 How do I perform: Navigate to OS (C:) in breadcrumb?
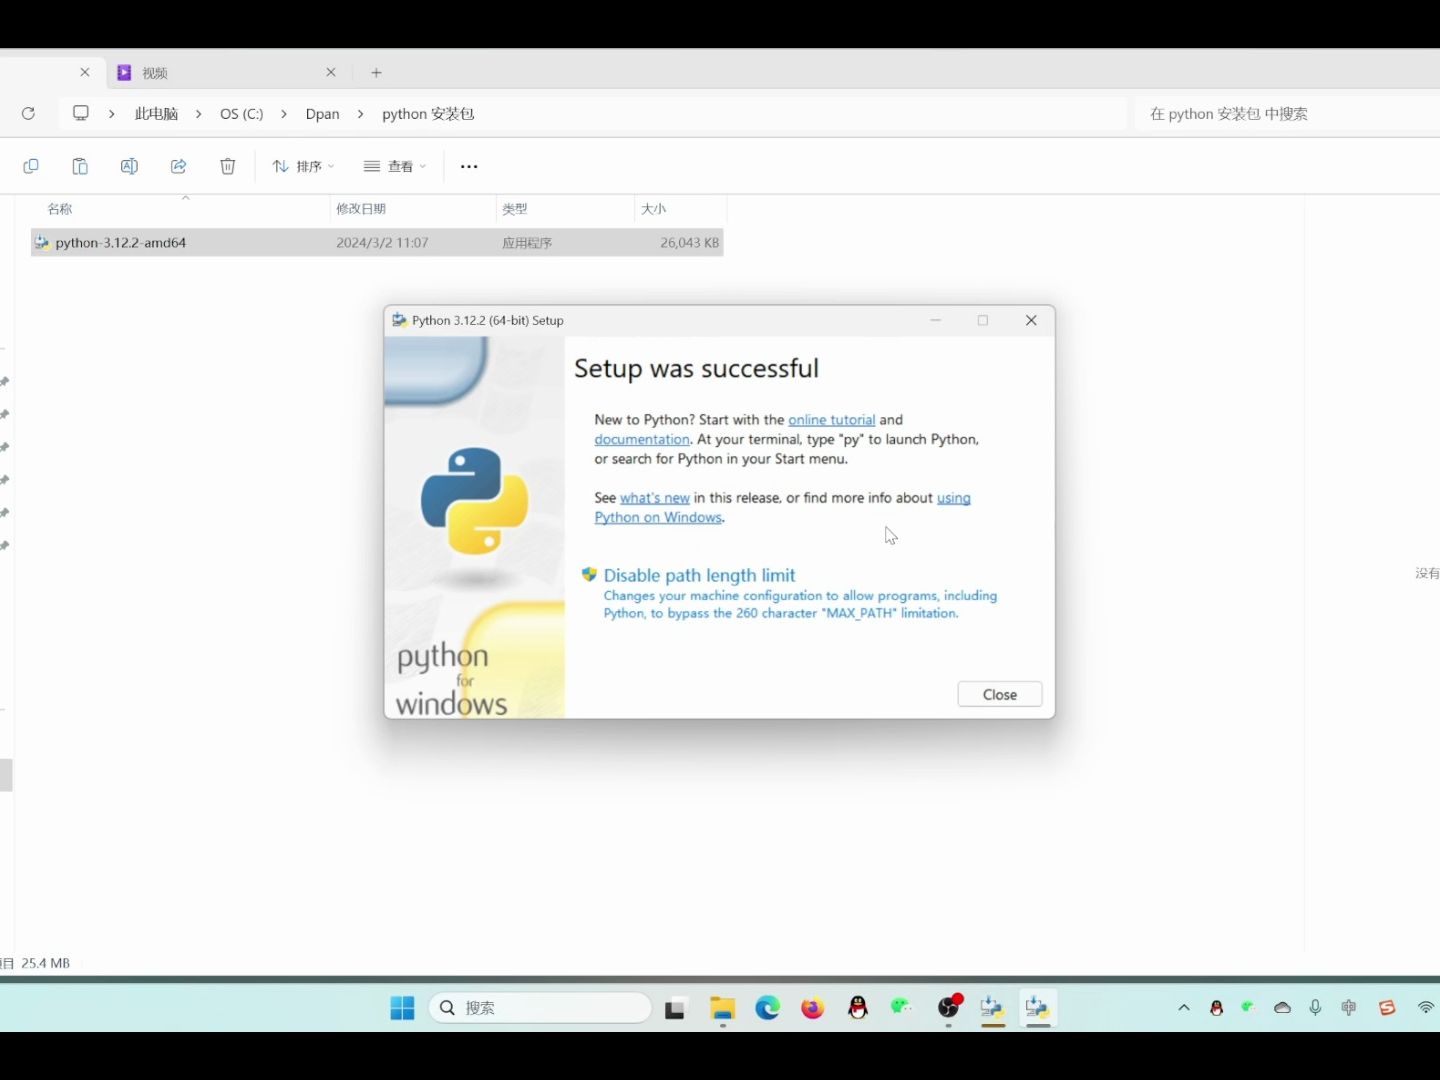pyautogui.click(x=241, y=114)
